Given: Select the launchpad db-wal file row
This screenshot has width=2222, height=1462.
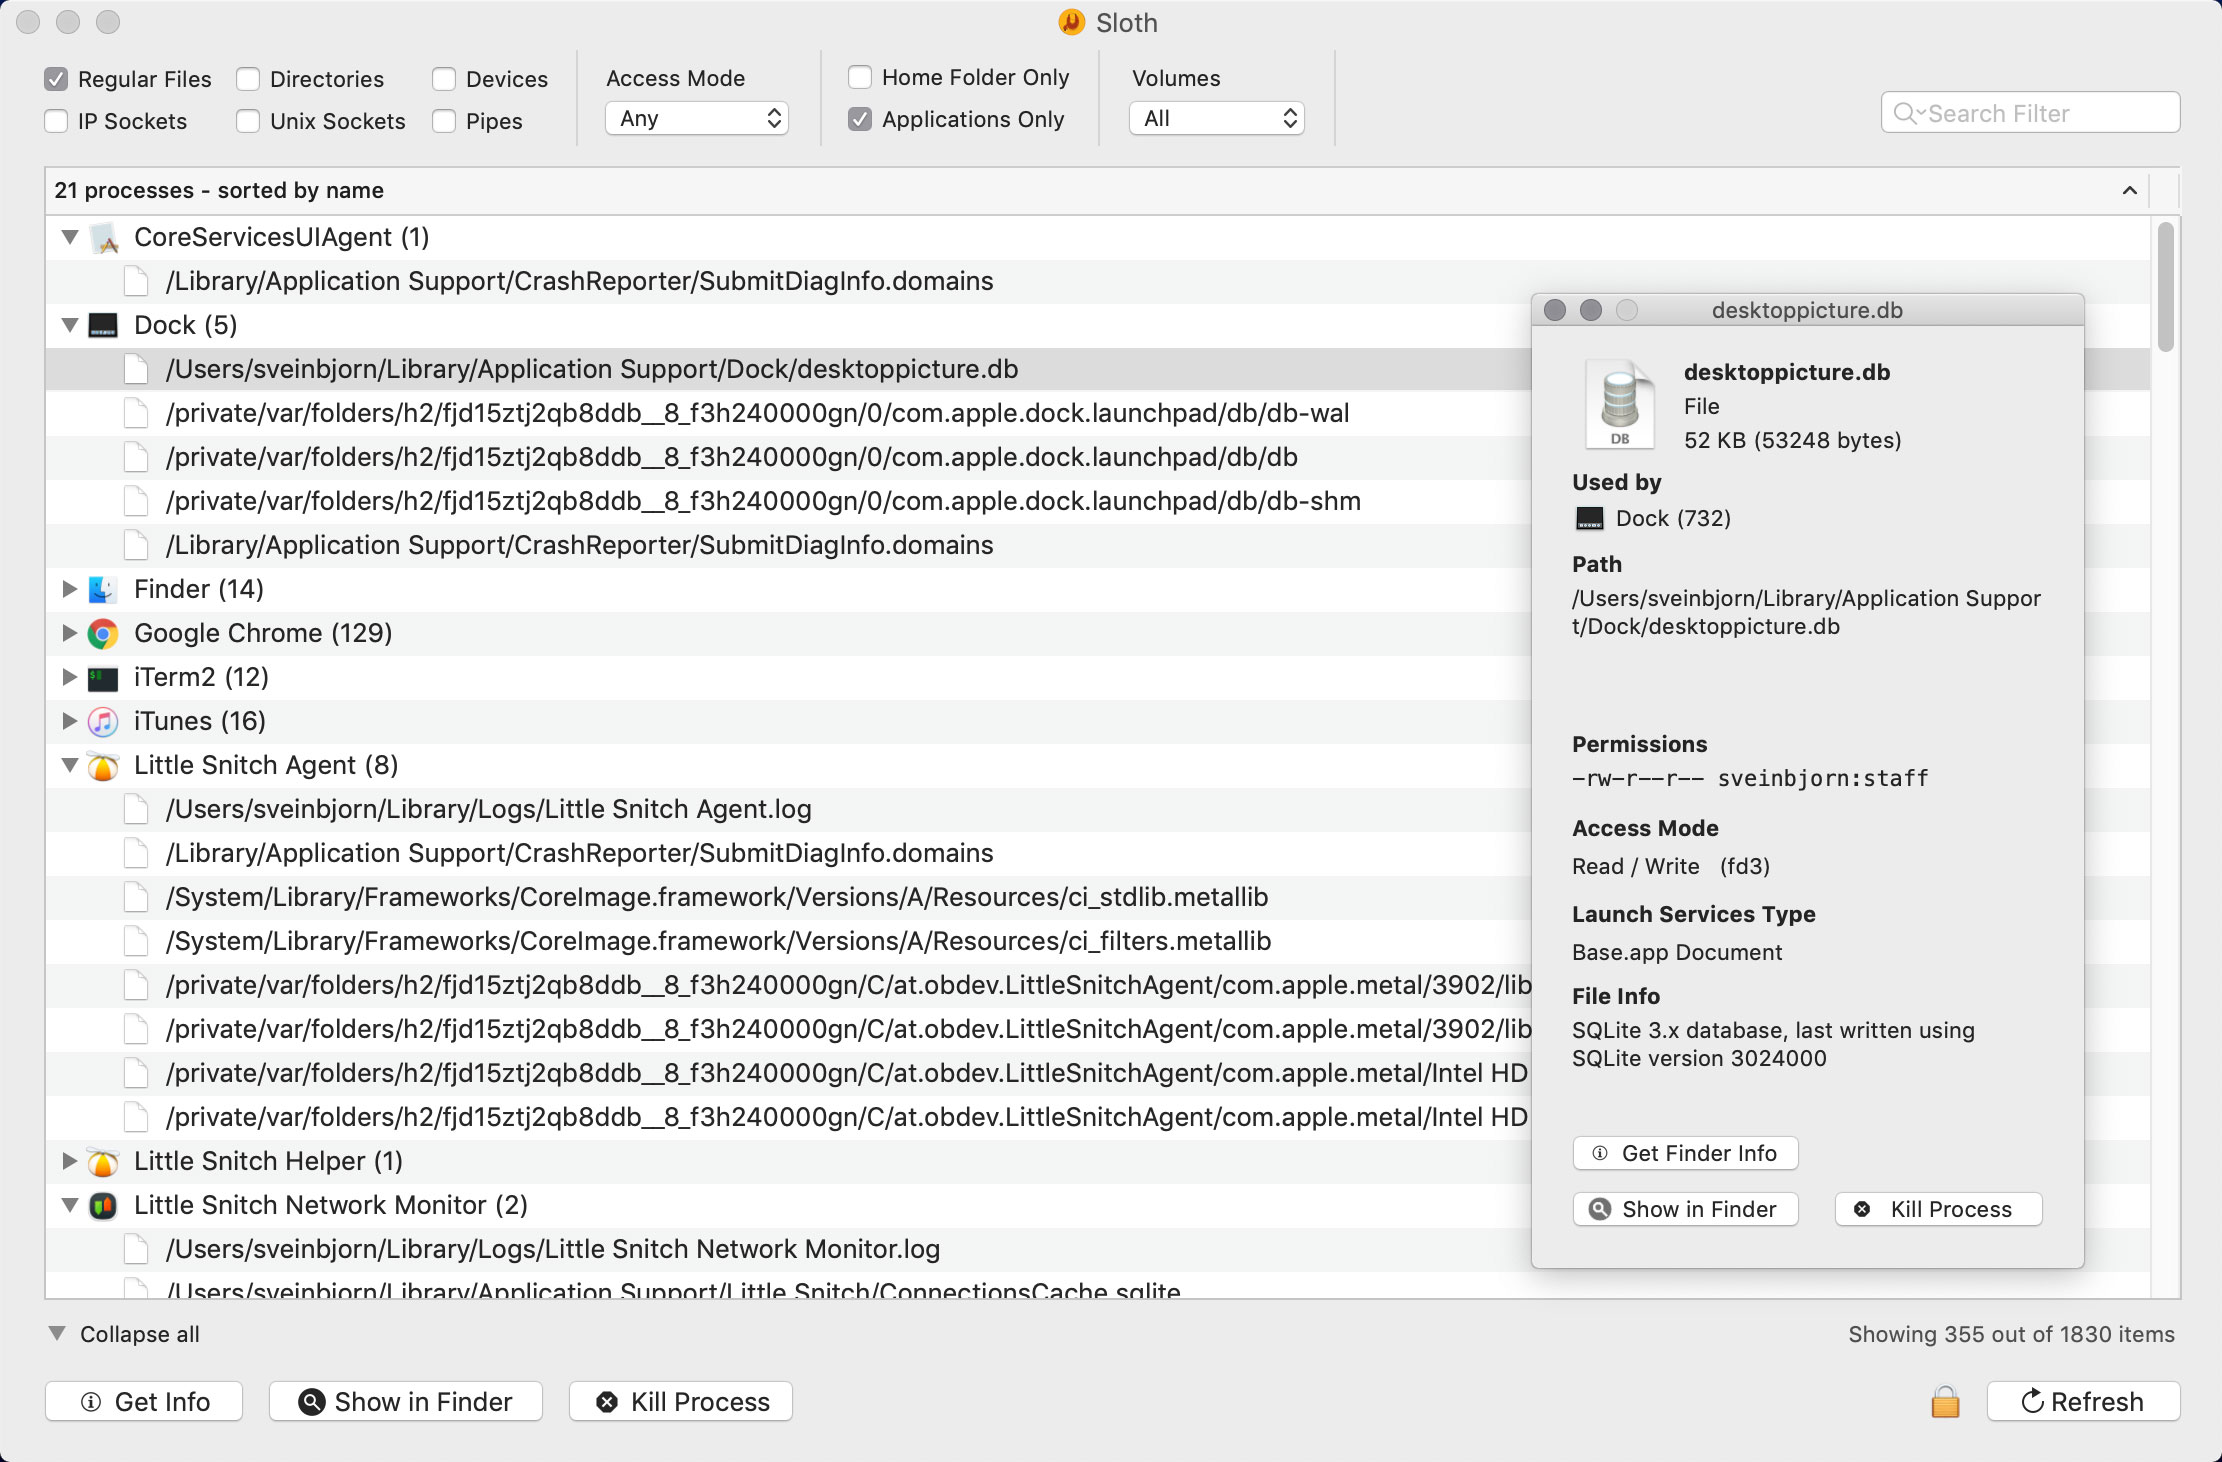Looking at the screenshot, I should pos(757,413).
